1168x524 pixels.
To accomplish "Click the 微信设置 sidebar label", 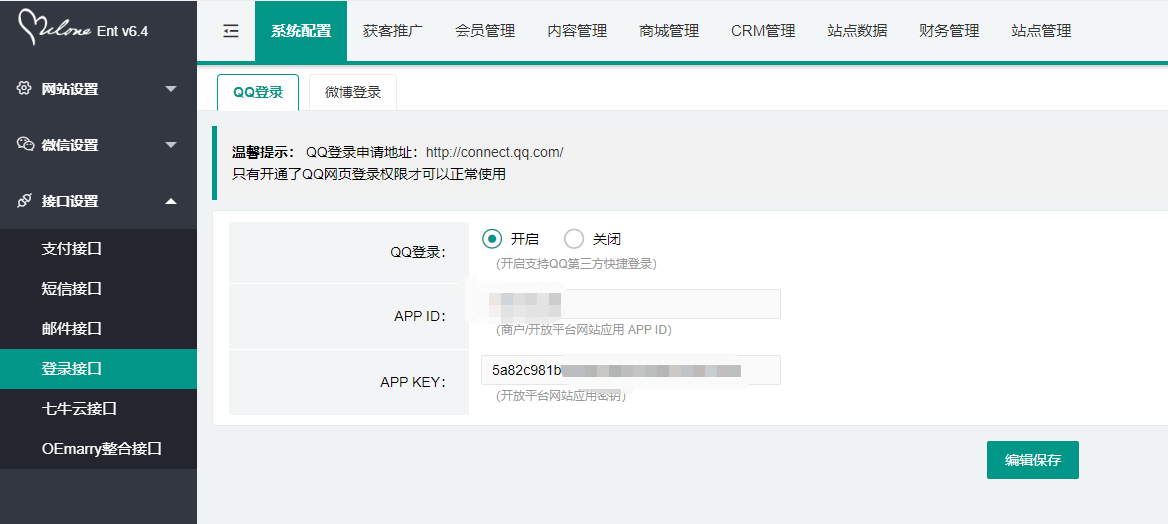I will 69,145.
